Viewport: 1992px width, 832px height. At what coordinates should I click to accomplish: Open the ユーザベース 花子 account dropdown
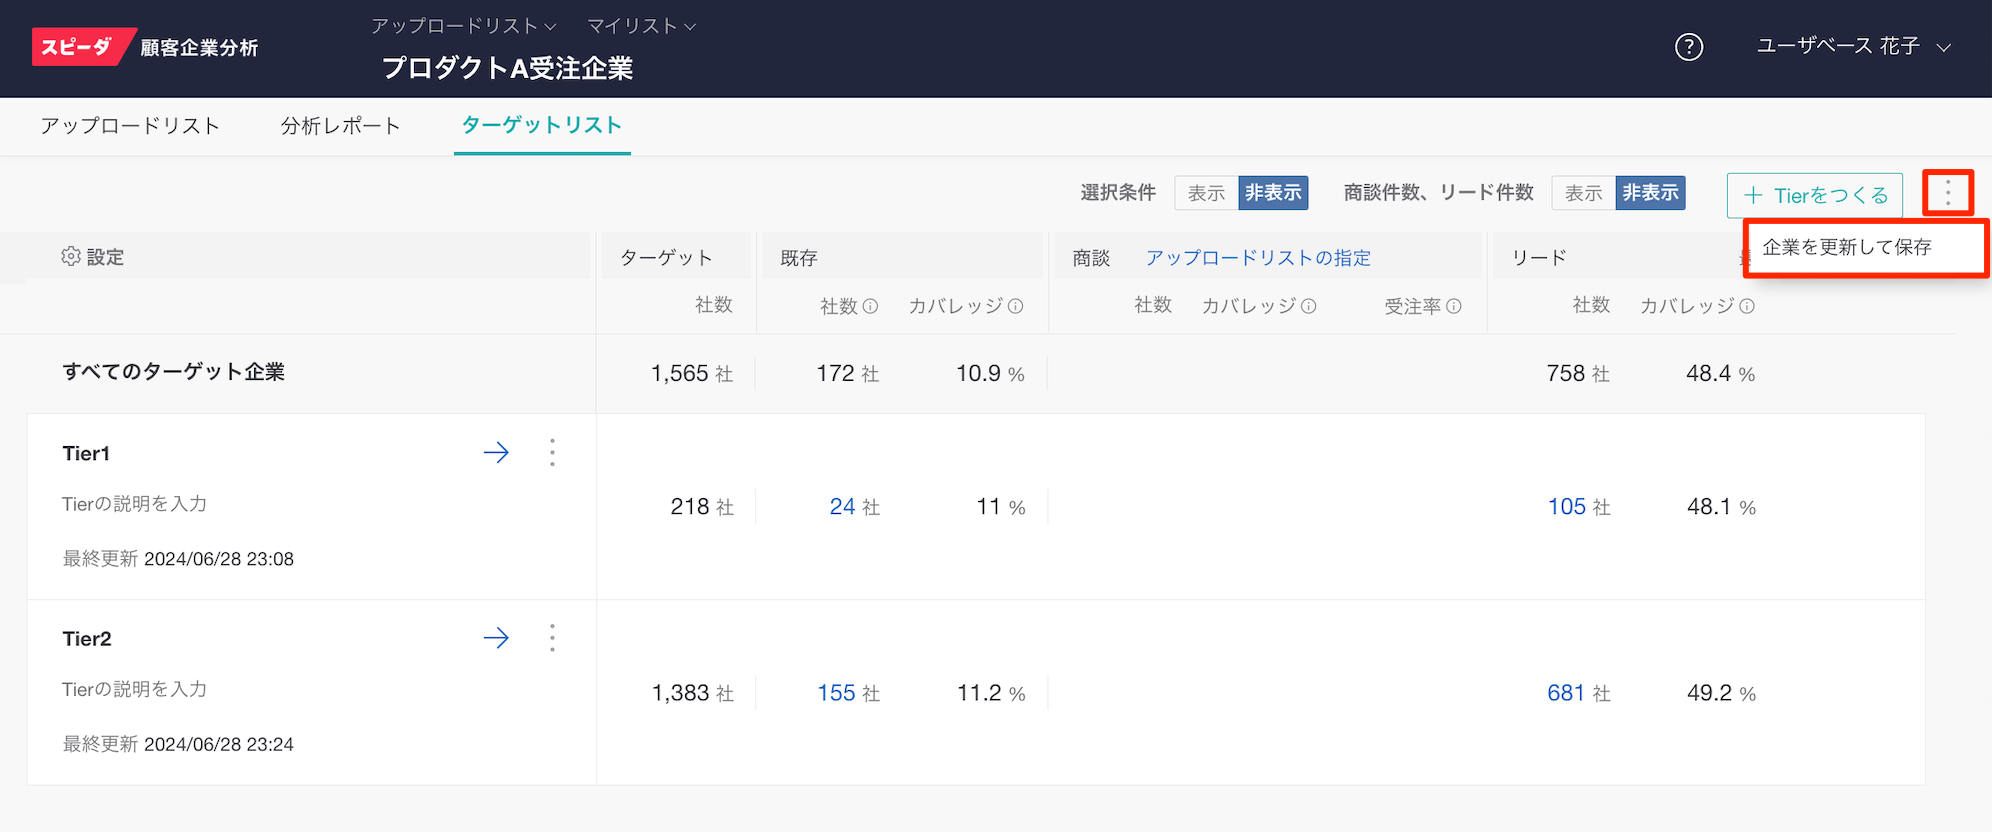click(x=1853, y=47)
